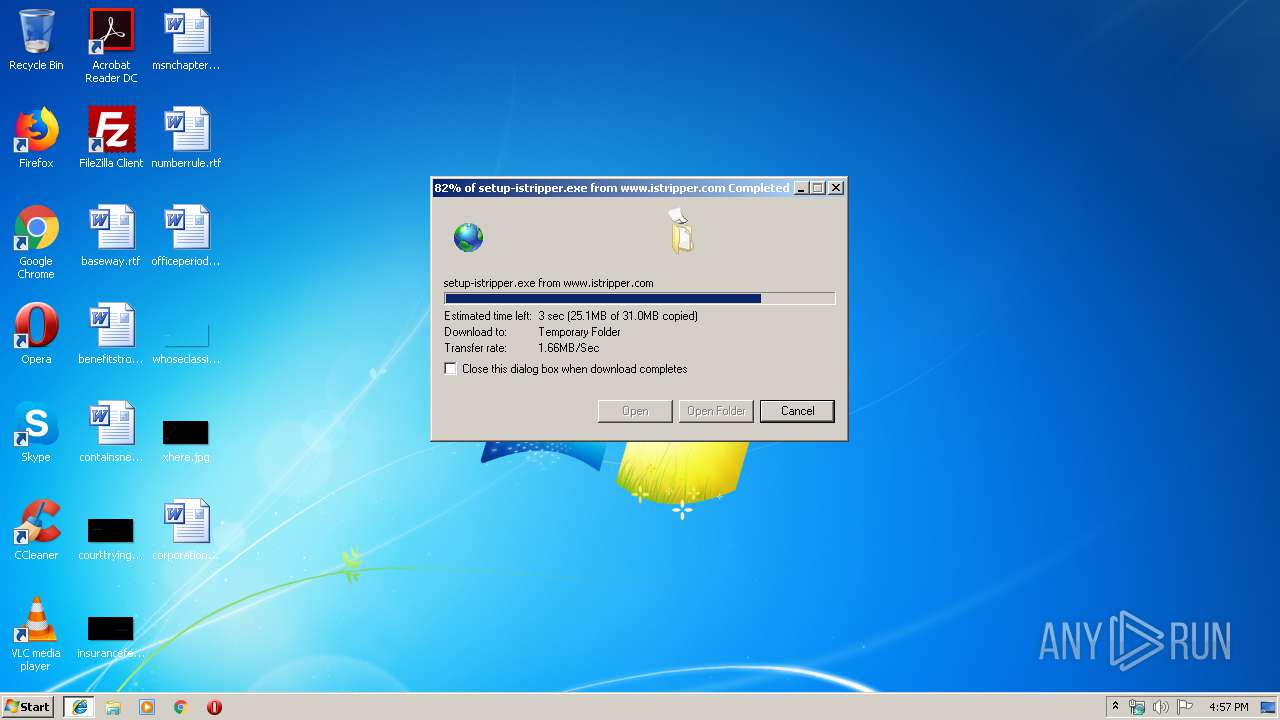The image size is (1280, 720).
Task: Open VLC media player shortcut
Action: pos(36,634)
